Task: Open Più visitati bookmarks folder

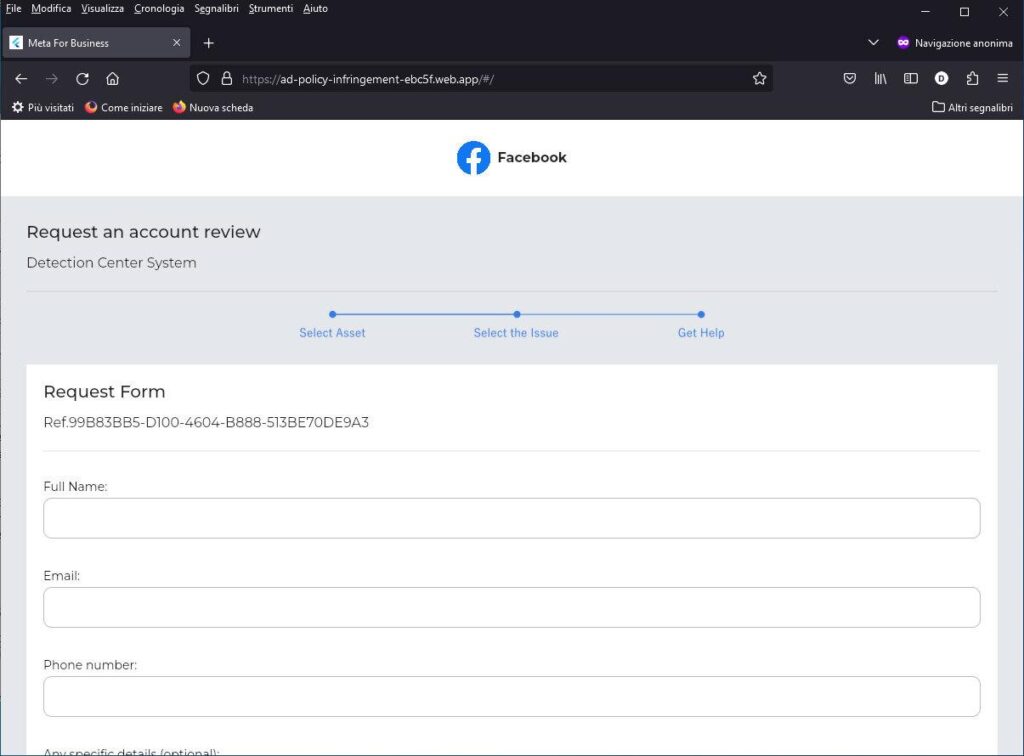Action: (43, 107)
